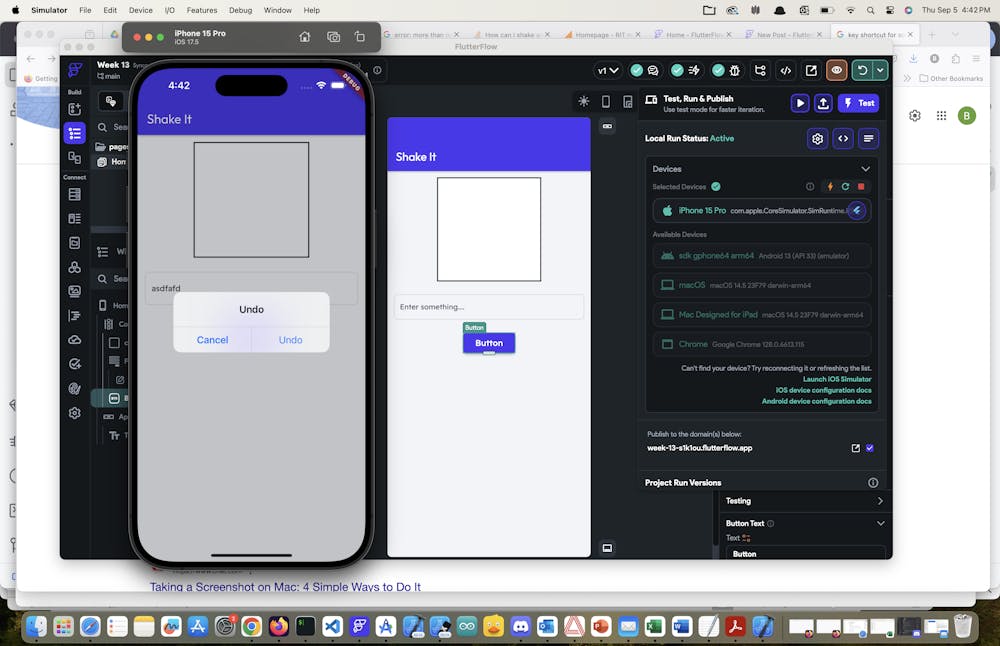Open the comments icon in top toolbar
The image size is (1000, 646).
coord(653,70)
